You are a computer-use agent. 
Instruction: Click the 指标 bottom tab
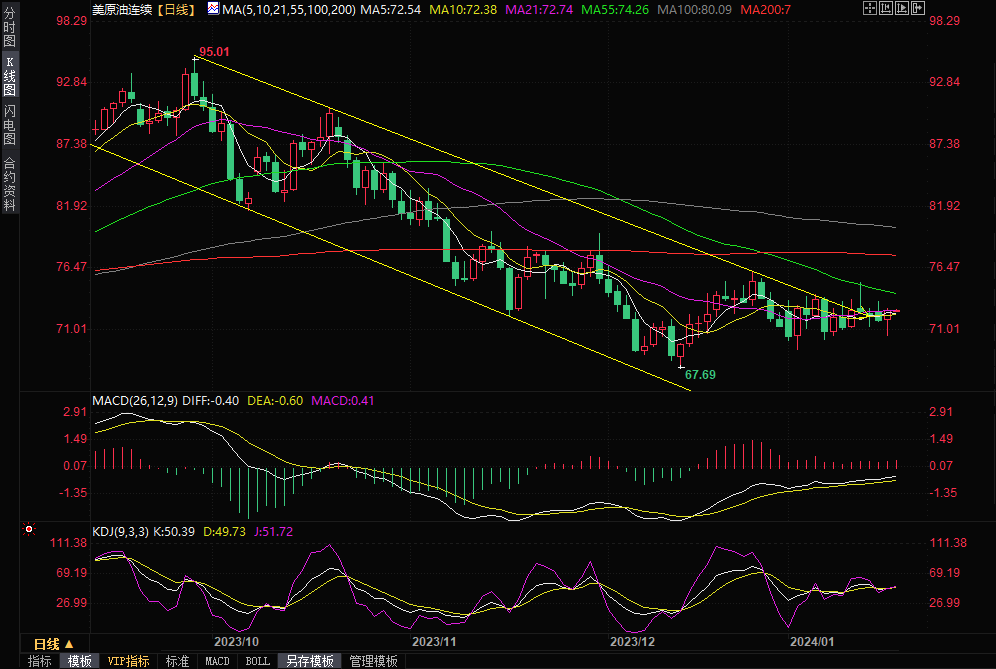(39, 661)
